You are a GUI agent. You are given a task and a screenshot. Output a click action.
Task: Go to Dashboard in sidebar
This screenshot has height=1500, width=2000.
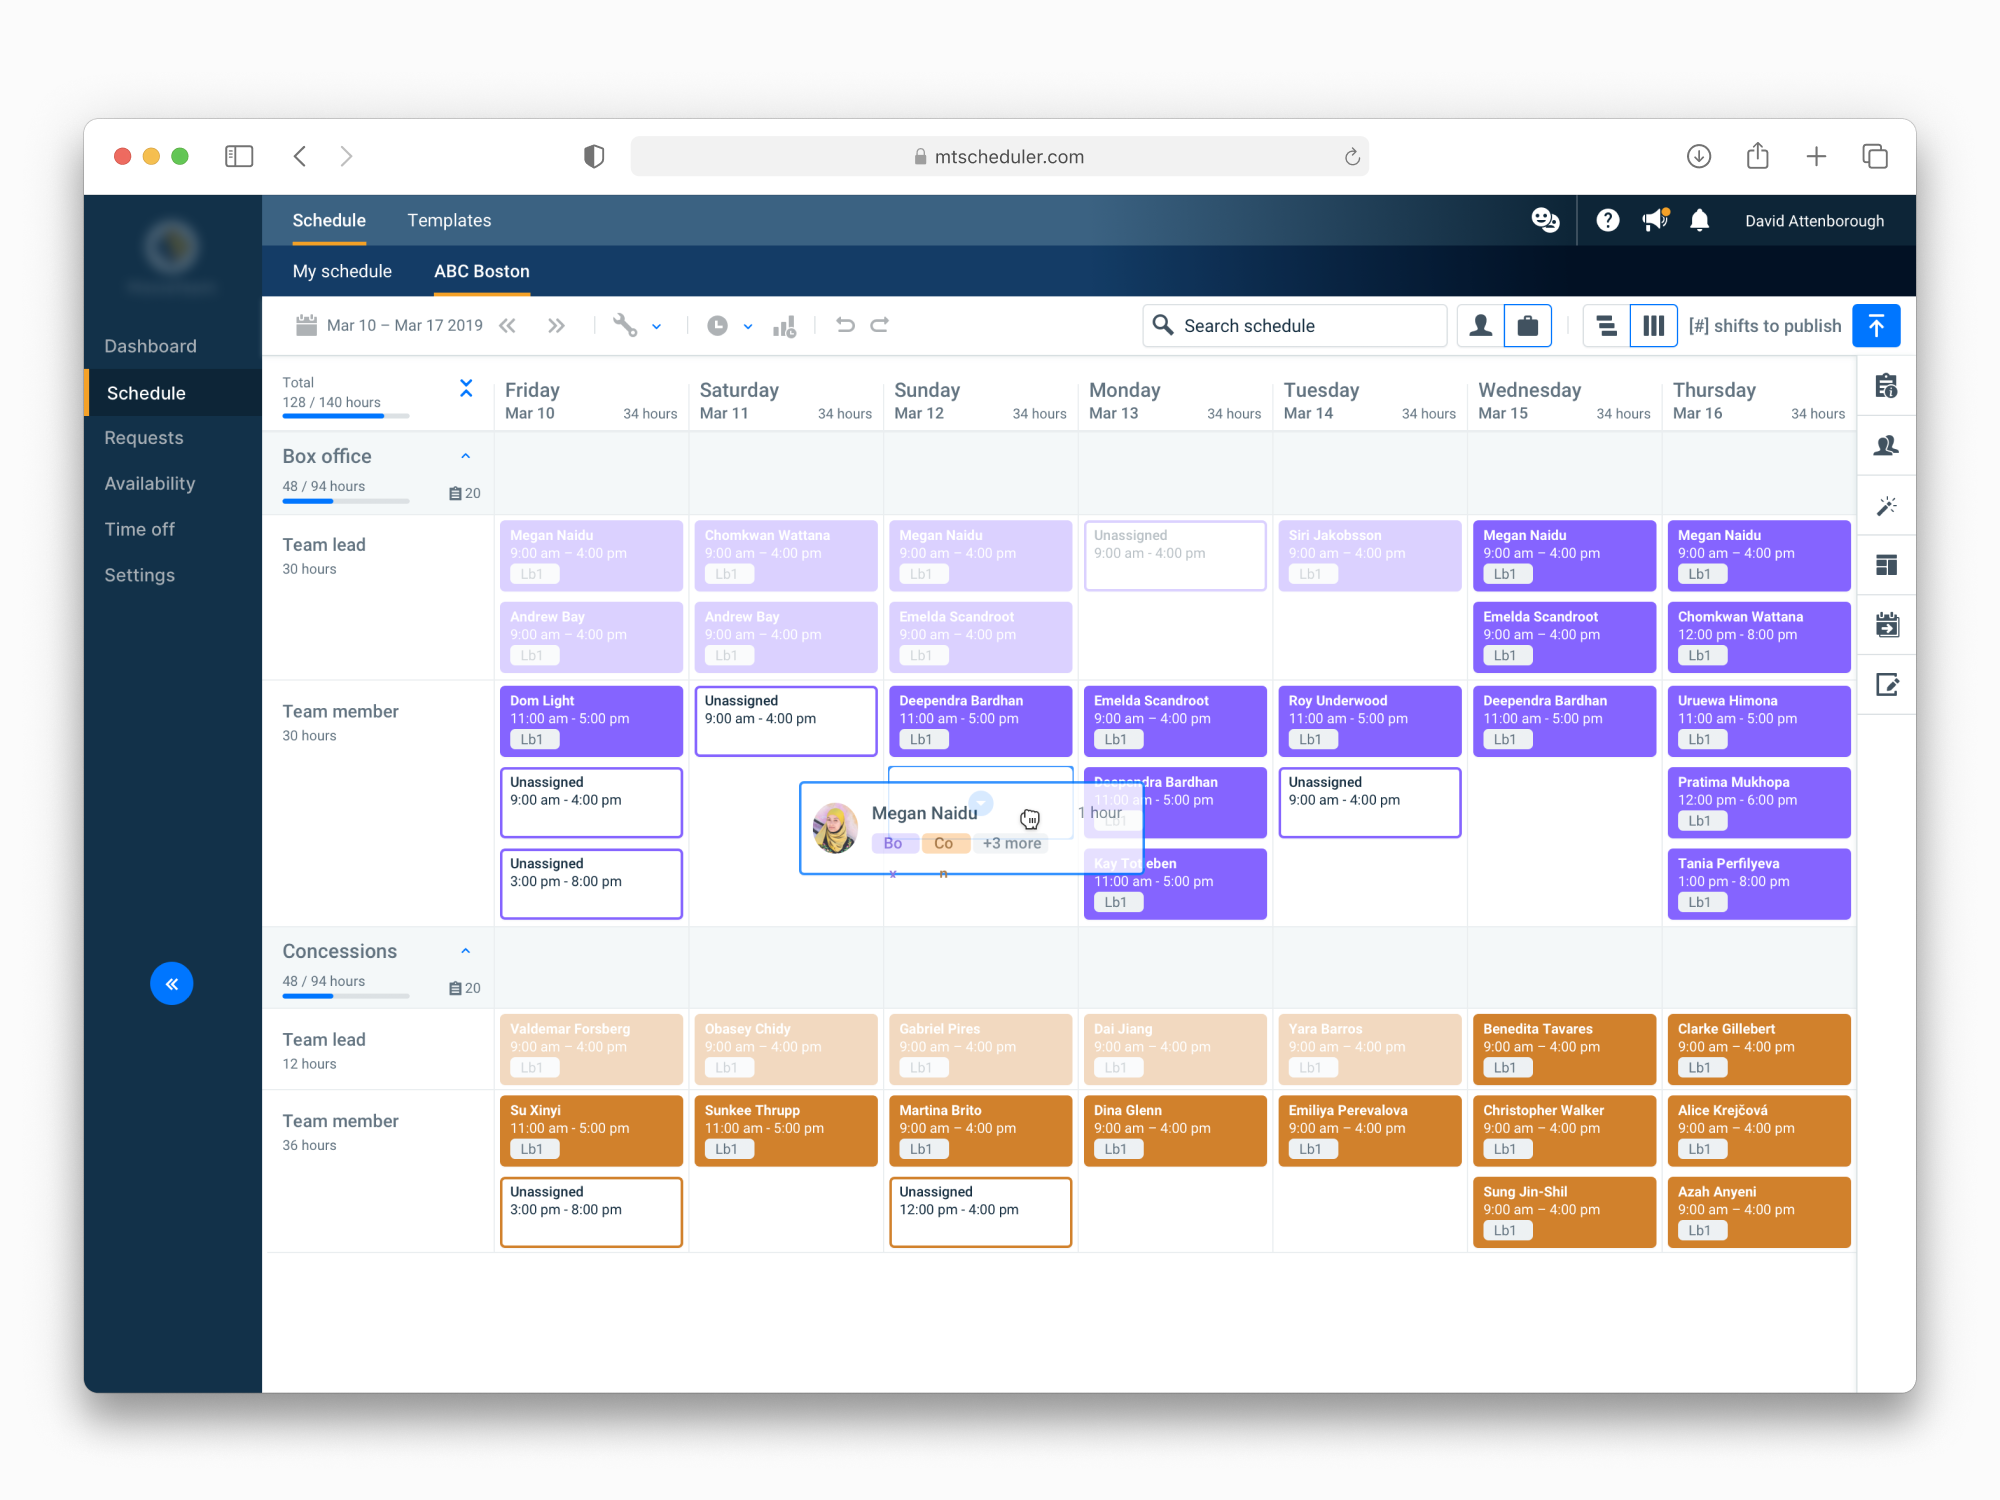150,346
